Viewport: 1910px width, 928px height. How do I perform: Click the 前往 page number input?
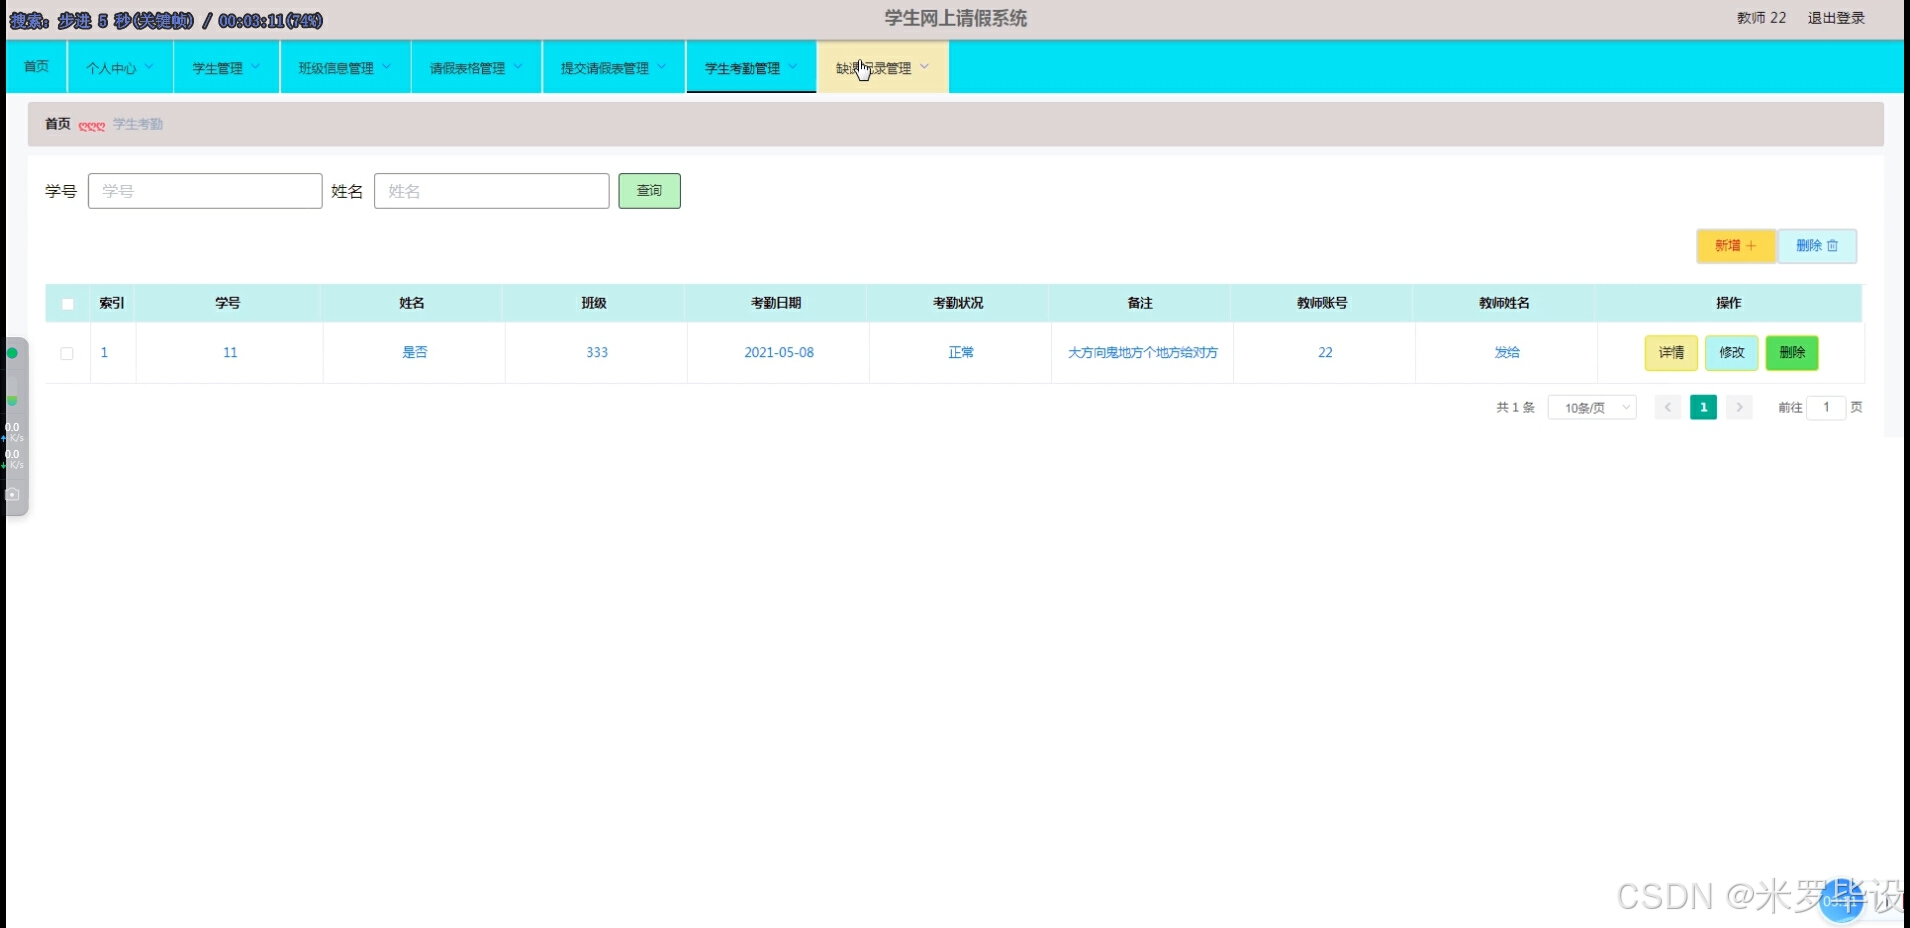1826,408
